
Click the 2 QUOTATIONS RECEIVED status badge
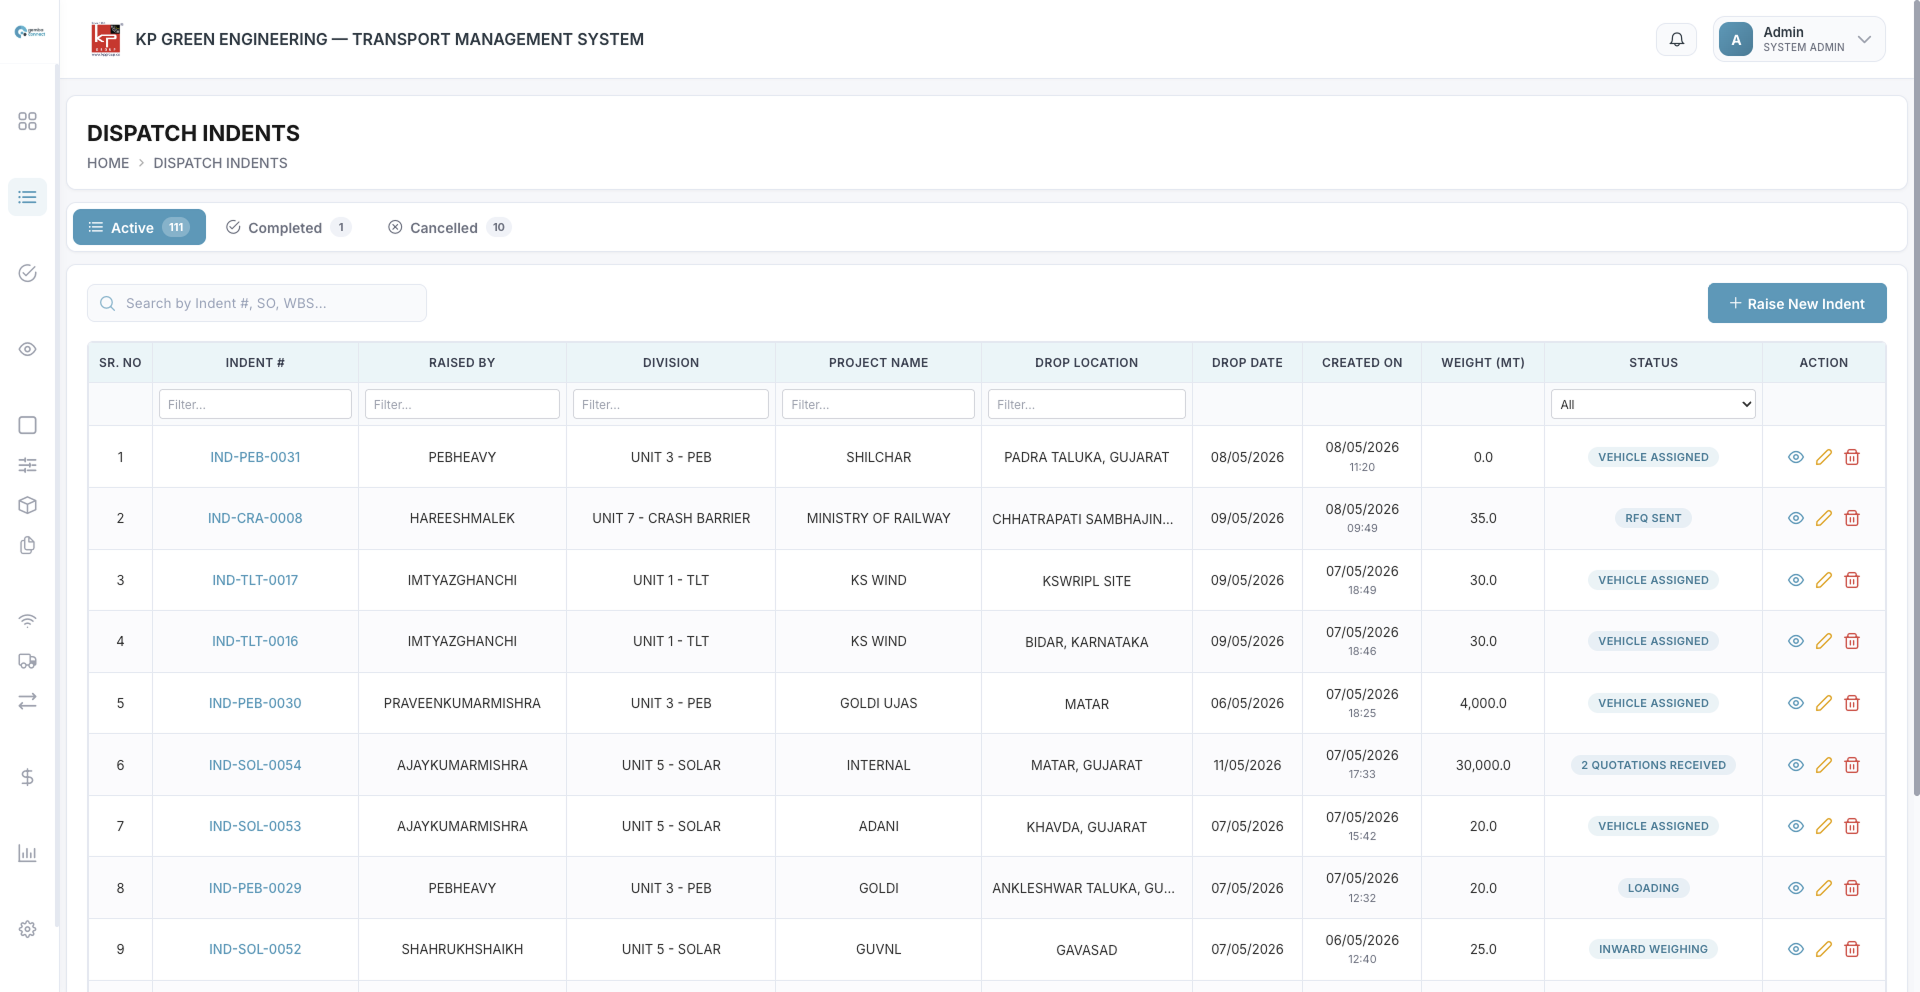click(x=1653, y=765)
